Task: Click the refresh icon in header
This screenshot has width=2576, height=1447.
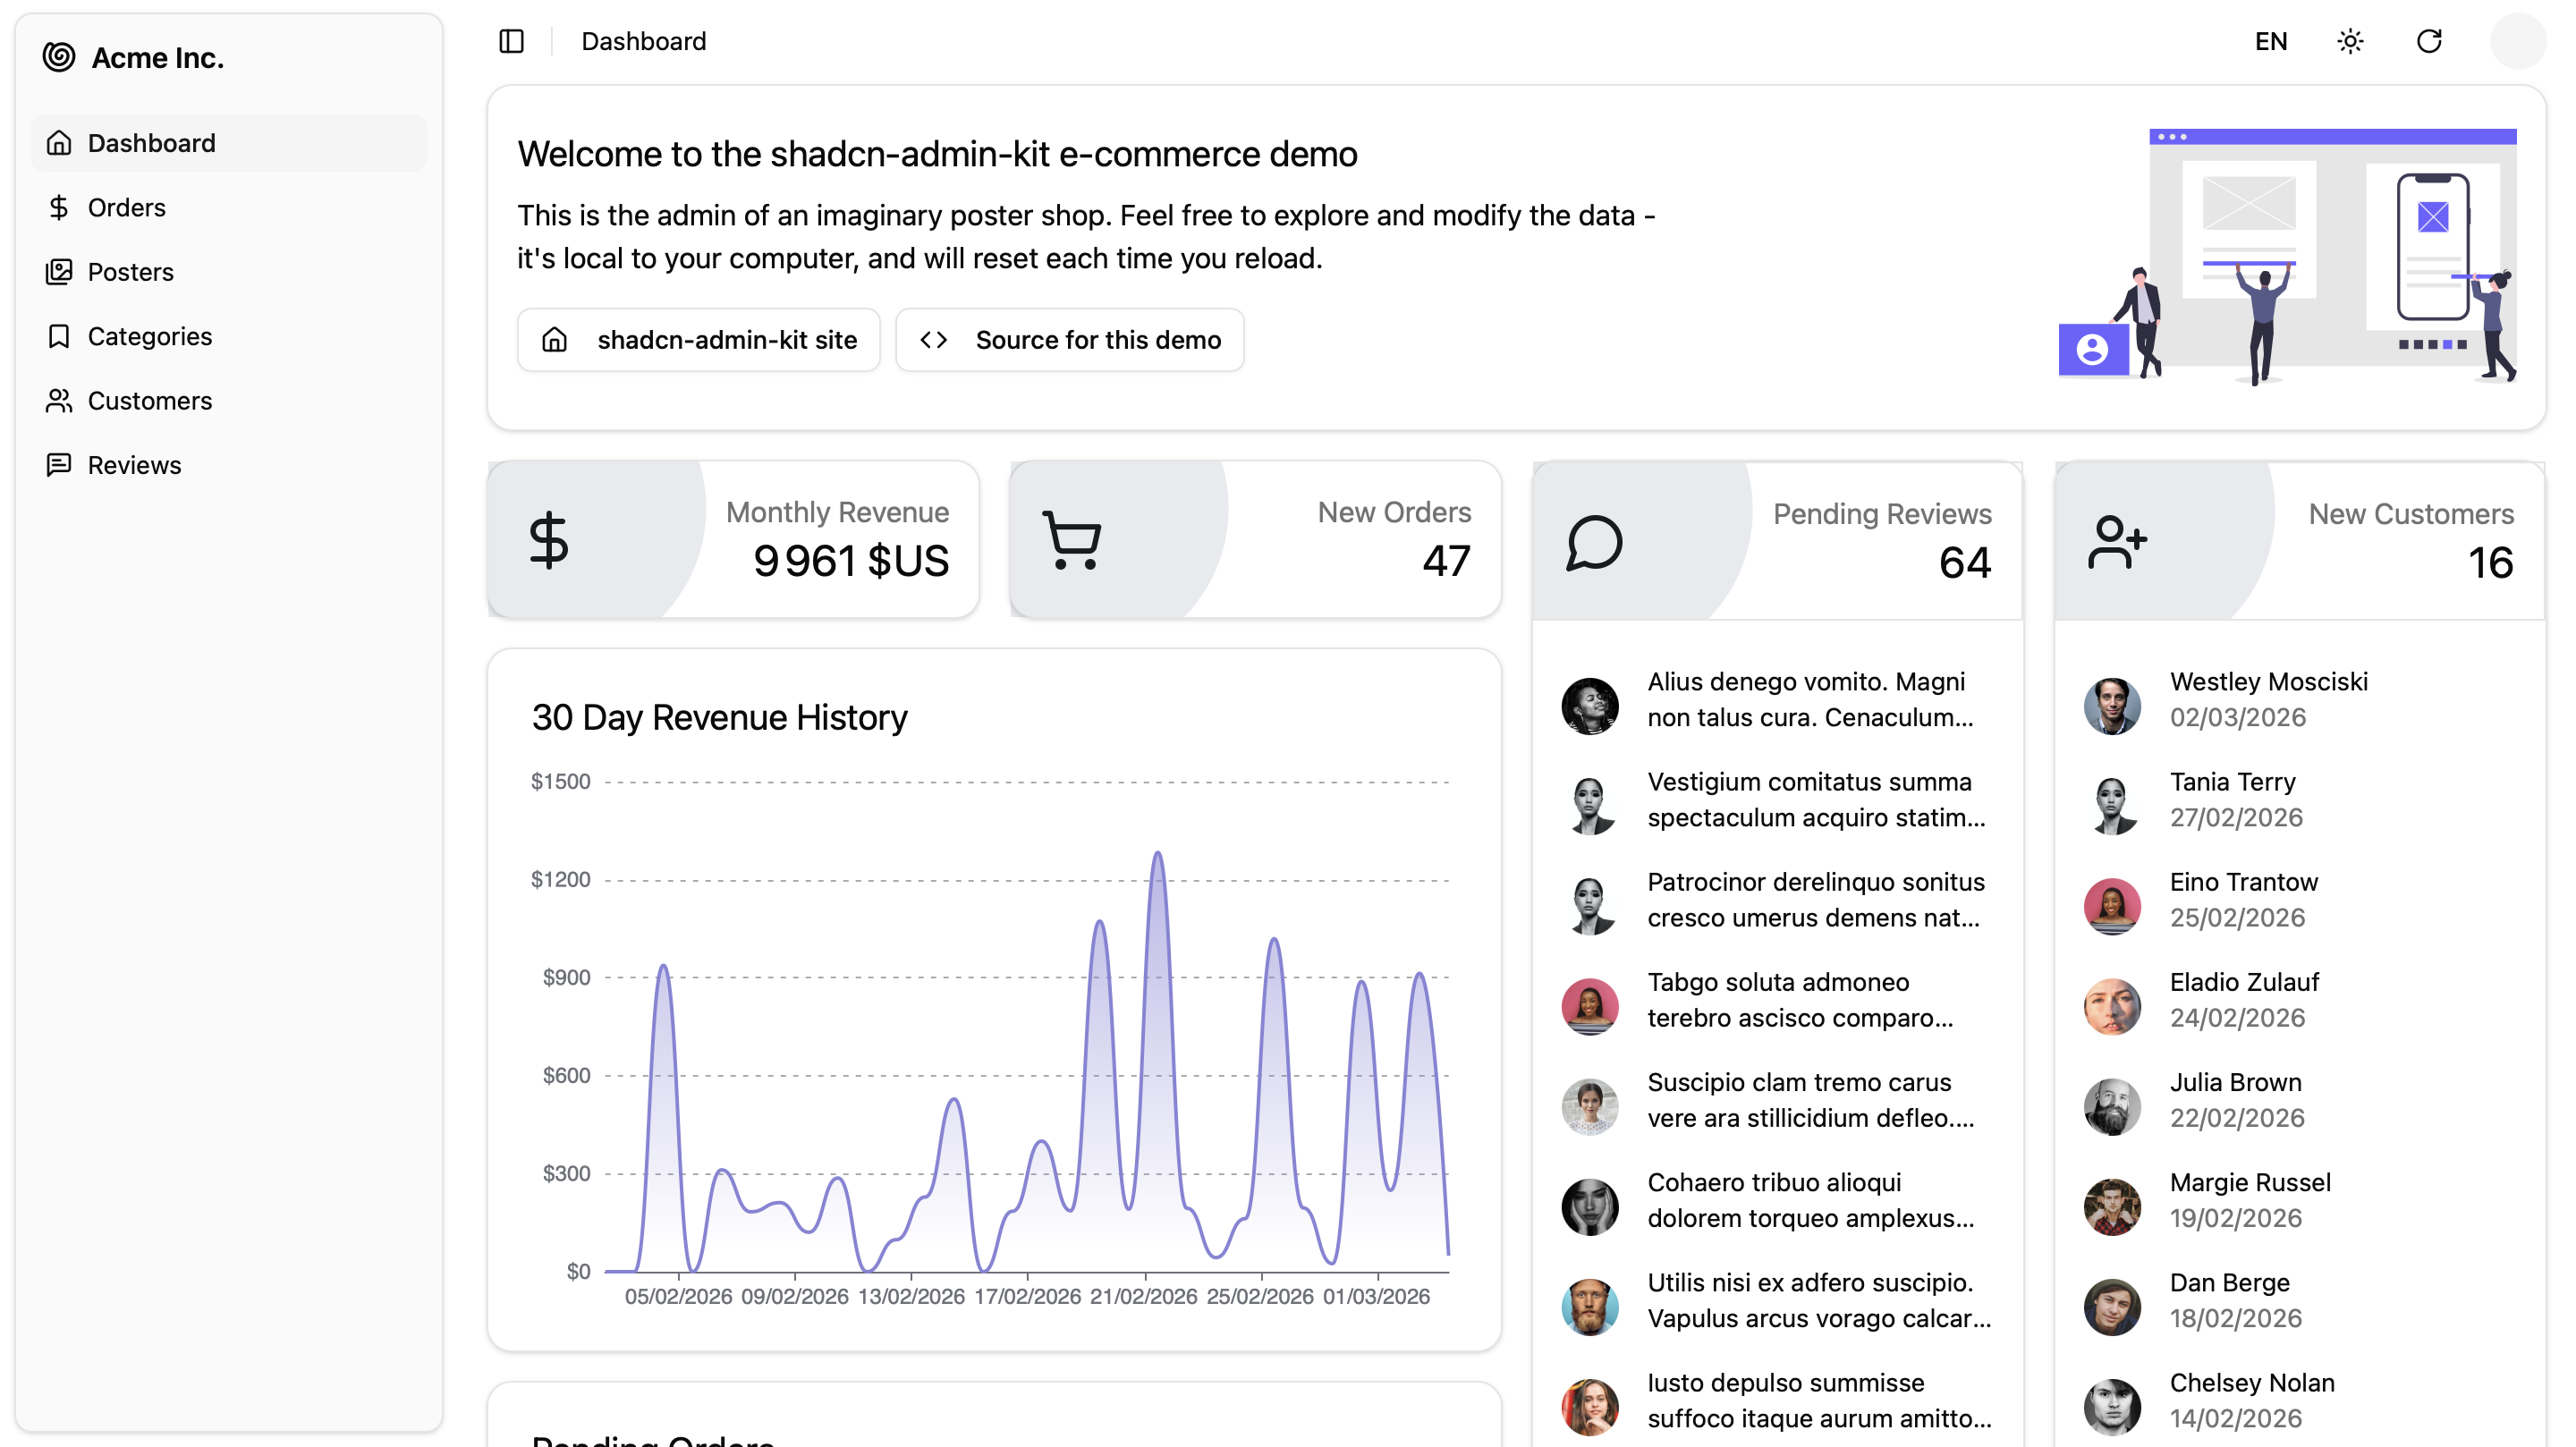Action: 2428,41
